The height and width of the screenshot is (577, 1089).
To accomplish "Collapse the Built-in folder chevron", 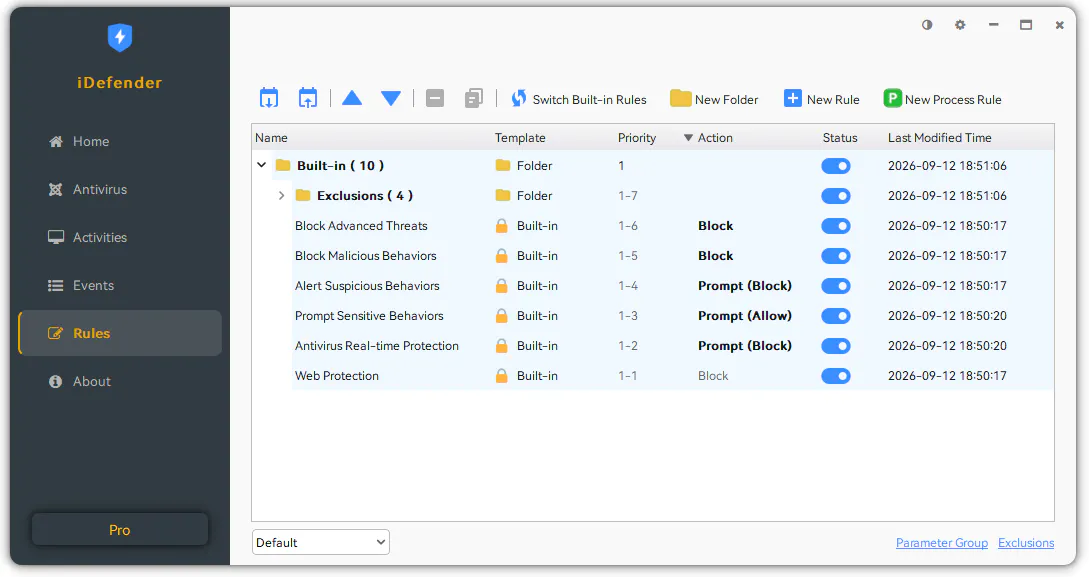I will (262, 165).
